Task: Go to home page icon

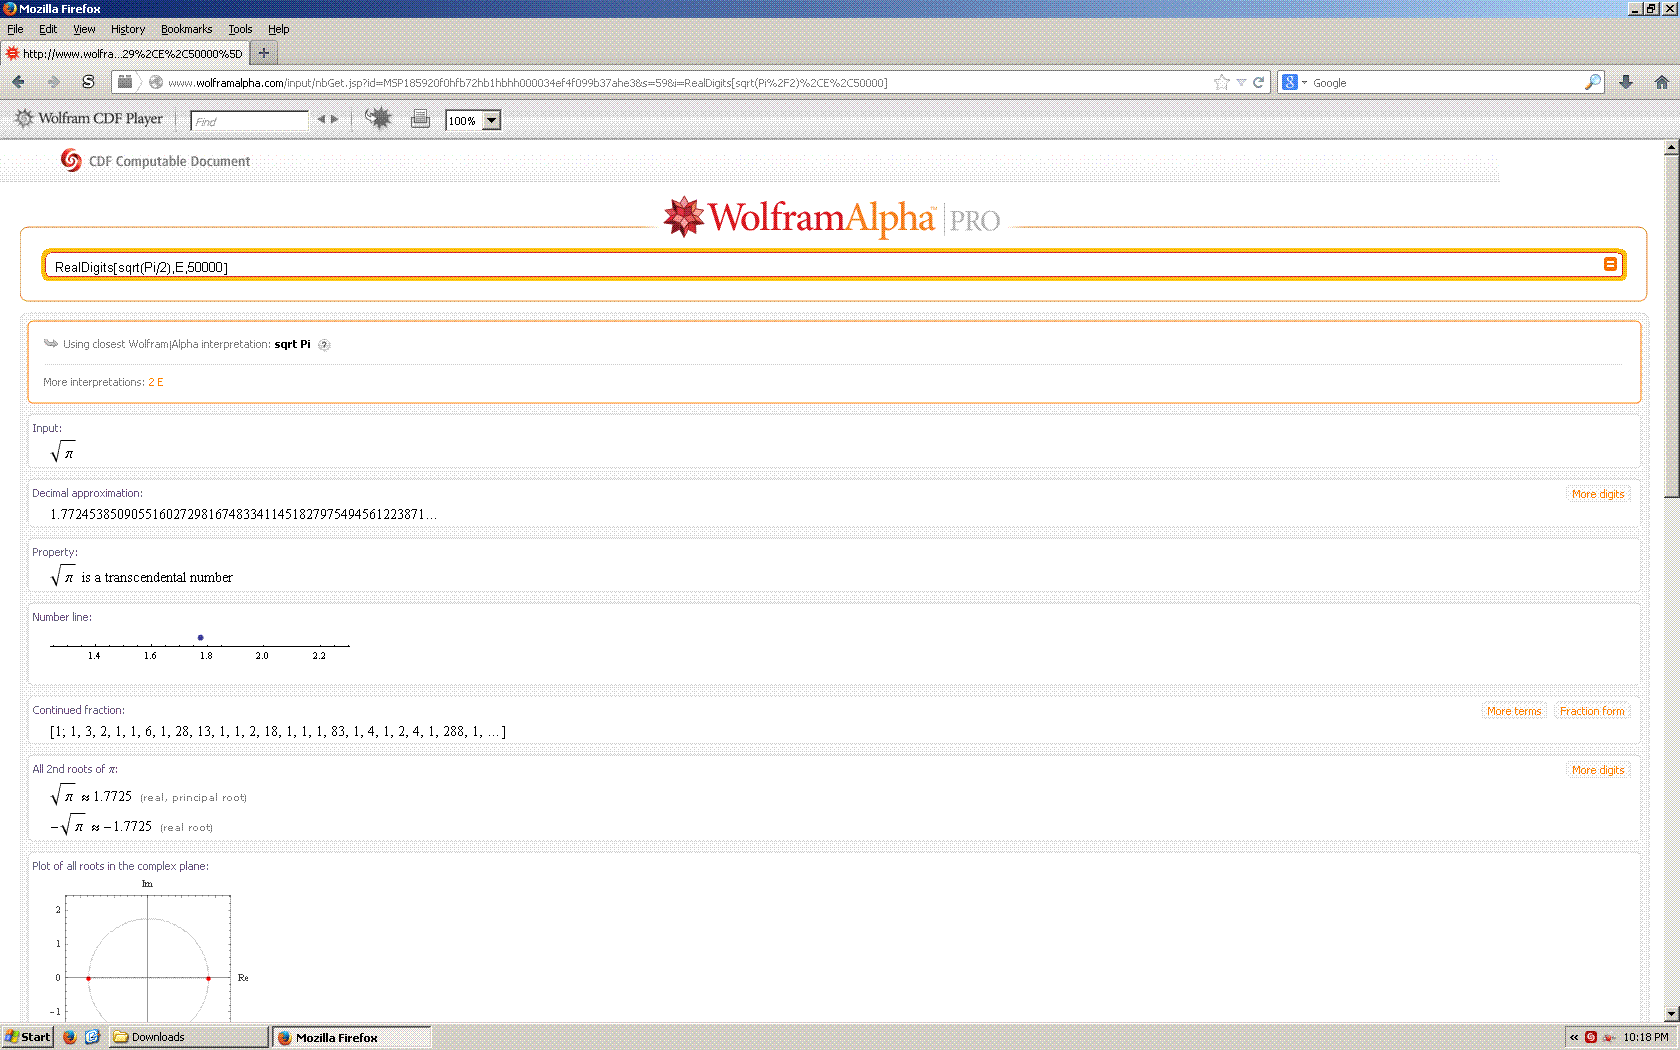Action: 1661,82
